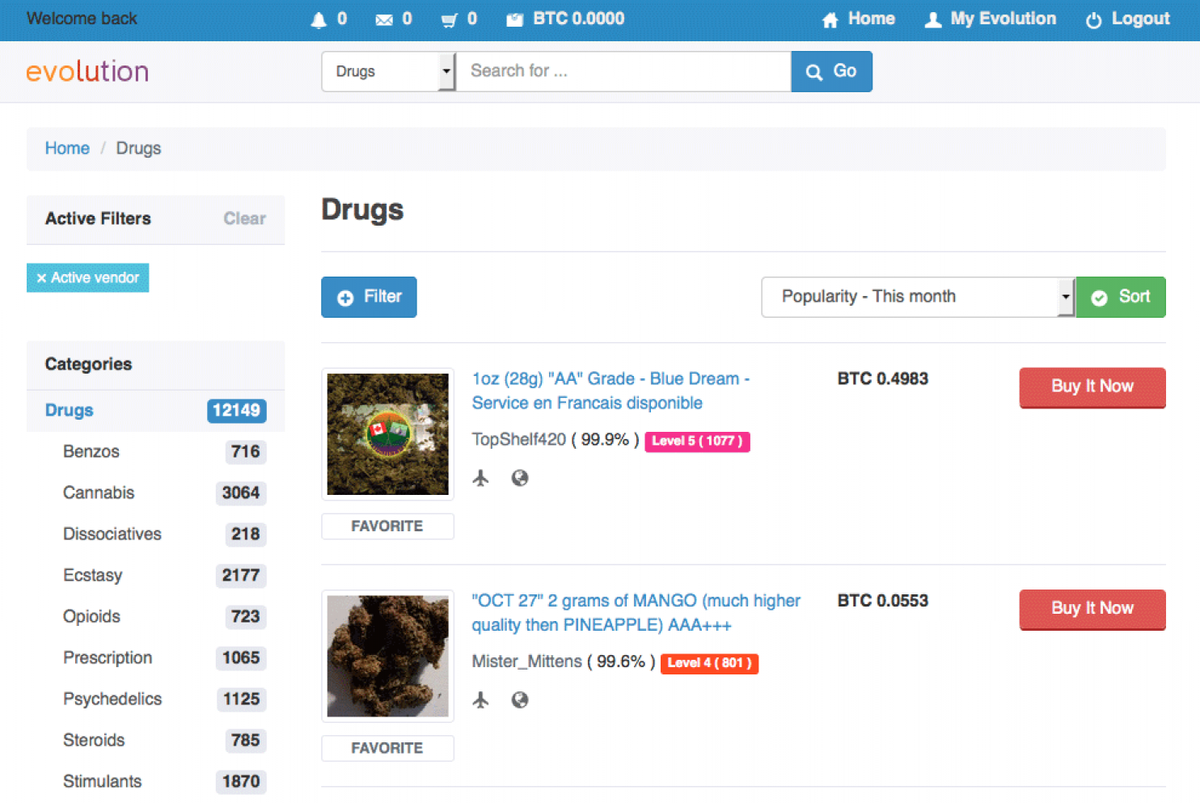
Task: Open the Blue Dream listing thumbnail image
Action: pos(387,433)
